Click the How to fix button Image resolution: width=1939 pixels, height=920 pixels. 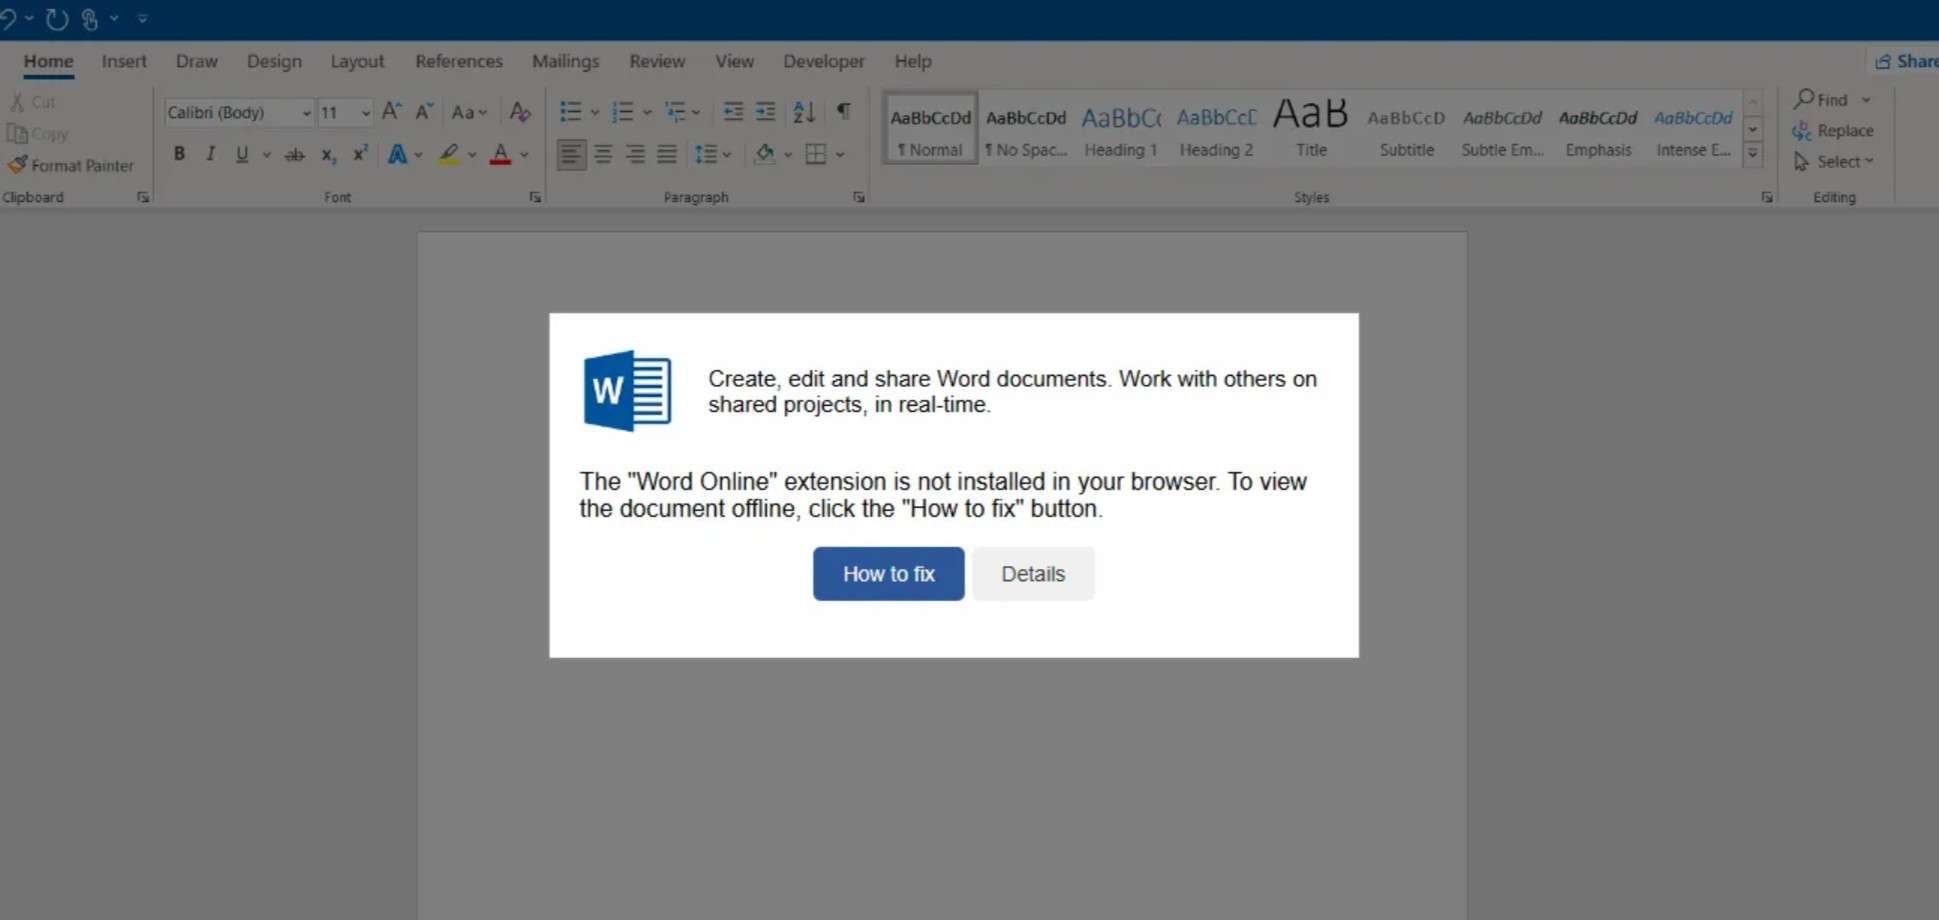(x=887, y=573)
